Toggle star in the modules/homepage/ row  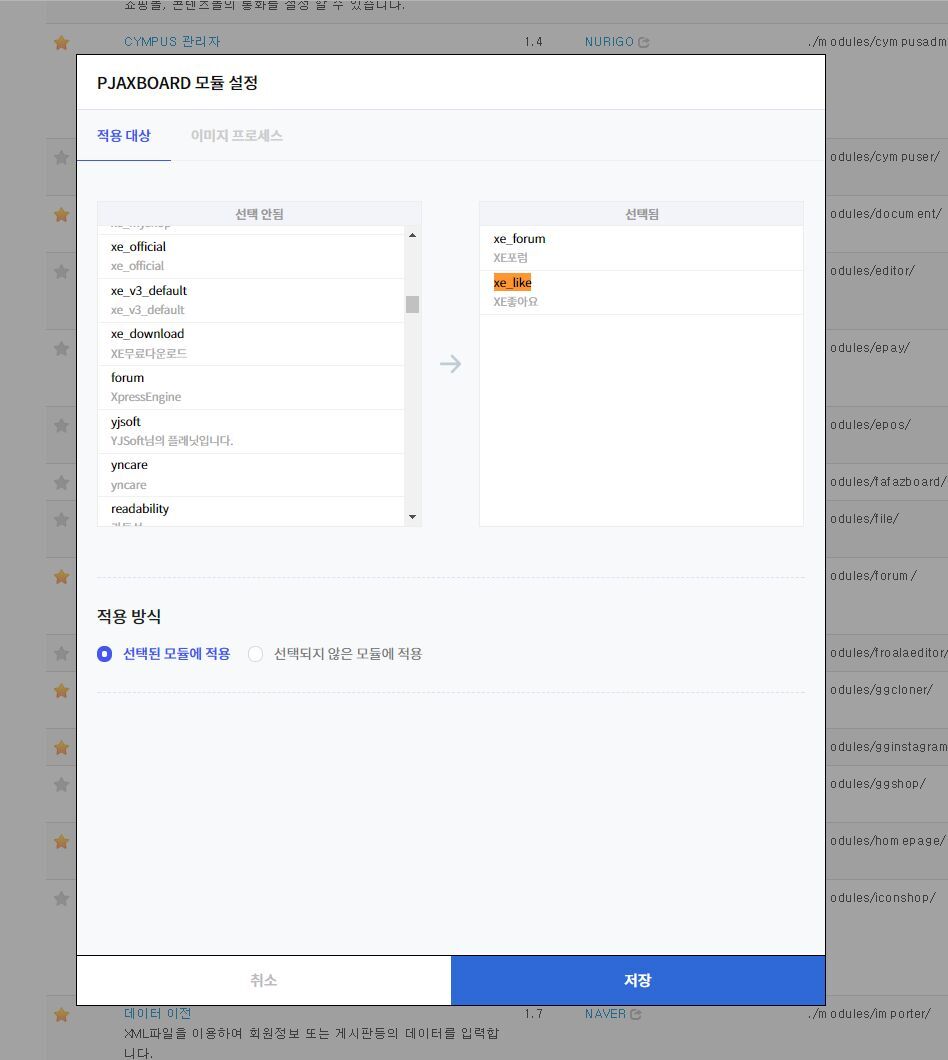[x=62, y=842]
